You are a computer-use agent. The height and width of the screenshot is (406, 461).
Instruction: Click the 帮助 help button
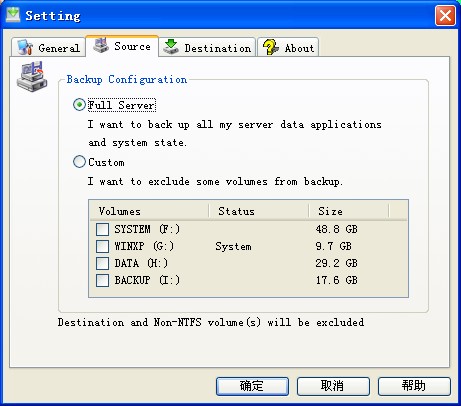click(414, 386)
